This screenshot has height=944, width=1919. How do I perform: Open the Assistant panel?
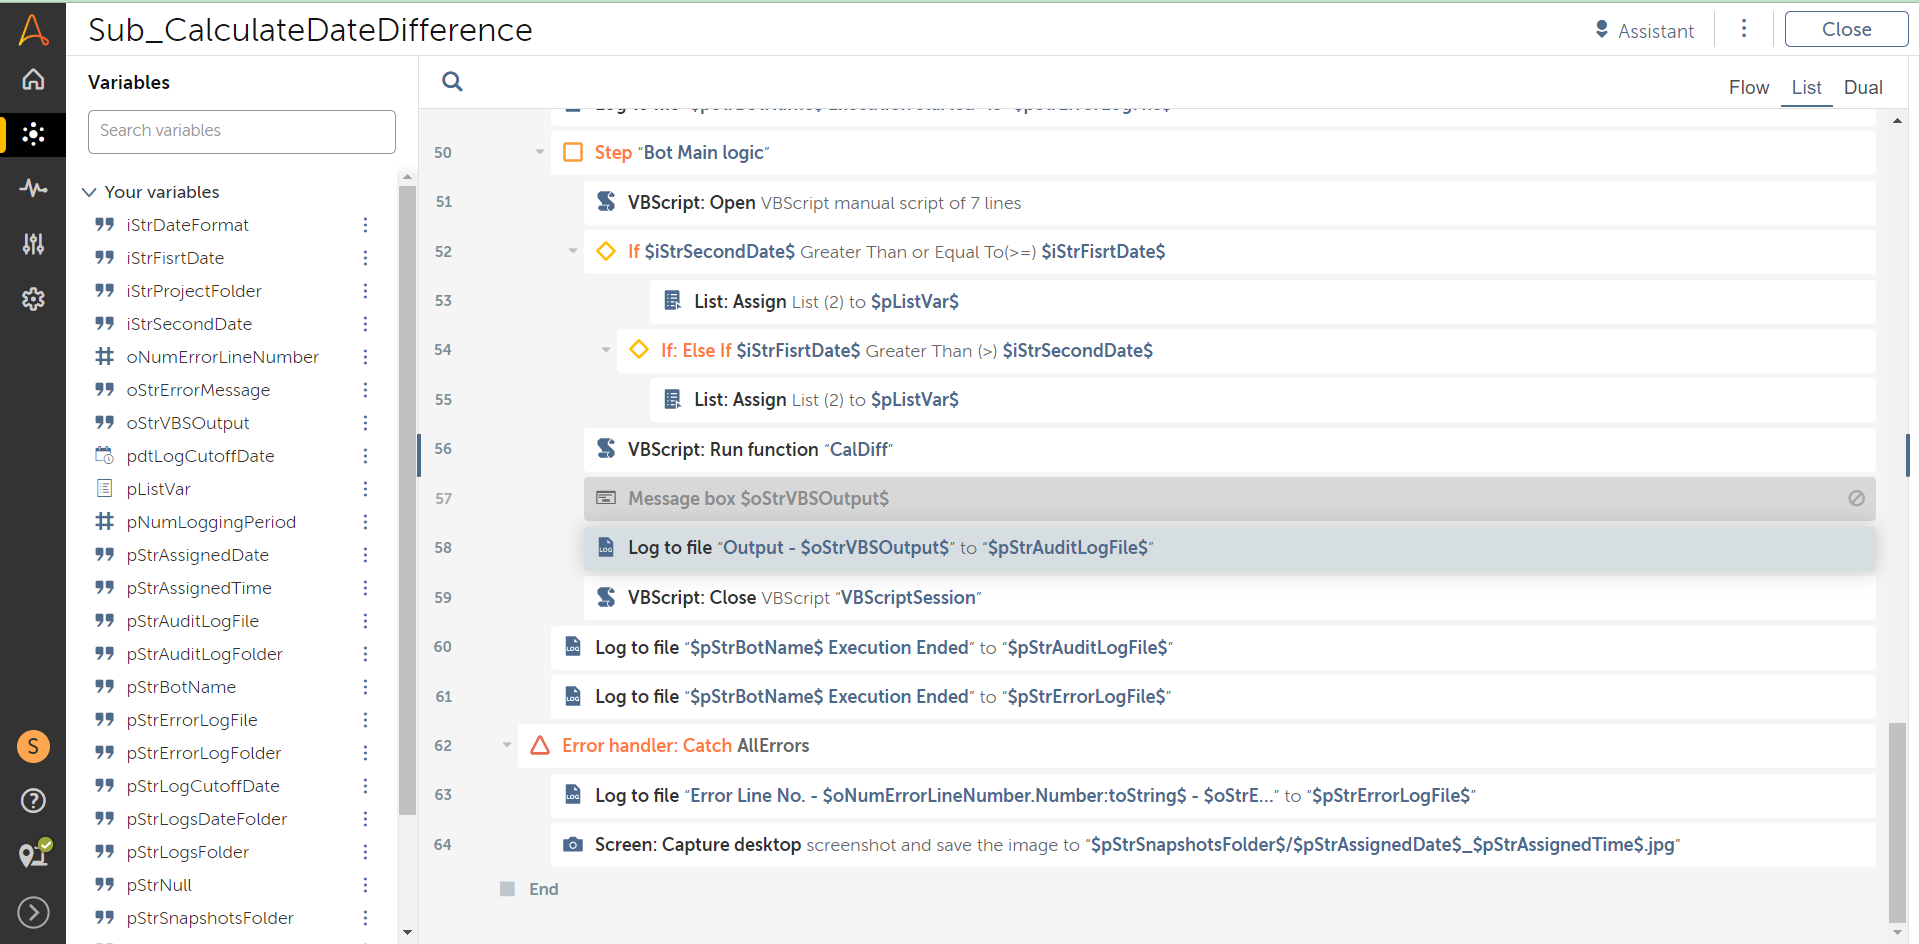pyautogui.click(x=1644, y=31)
